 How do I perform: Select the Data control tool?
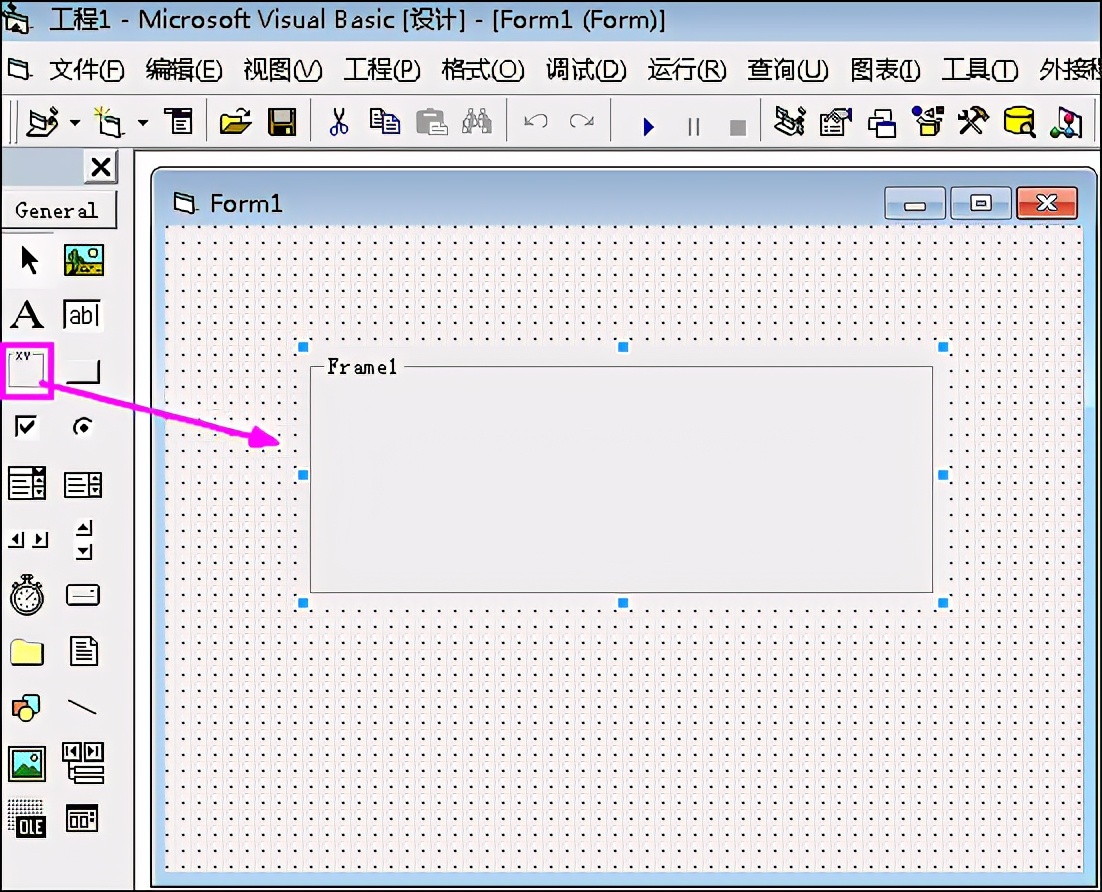(x=84, y=763)
